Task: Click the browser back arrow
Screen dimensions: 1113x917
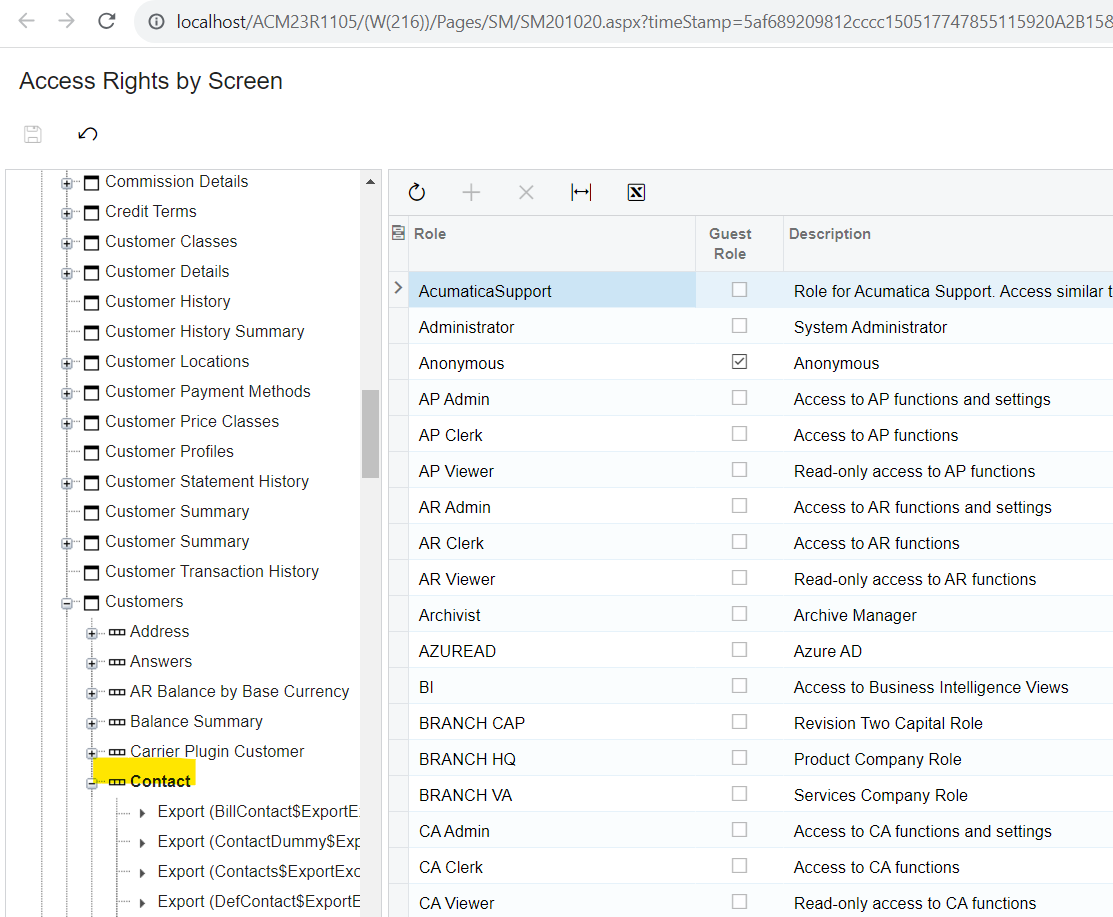Action: click(x=26, y=21)
